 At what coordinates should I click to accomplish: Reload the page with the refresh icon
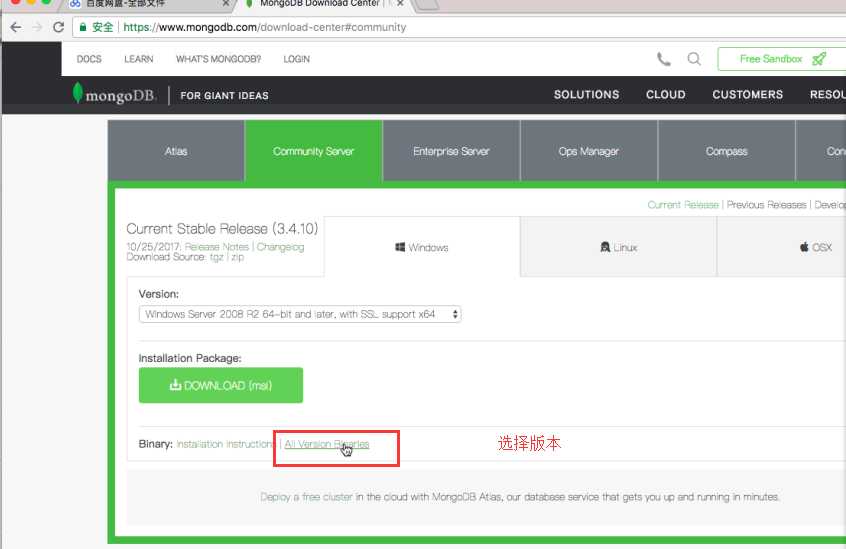pyautogui.click(x=58, y=27)
